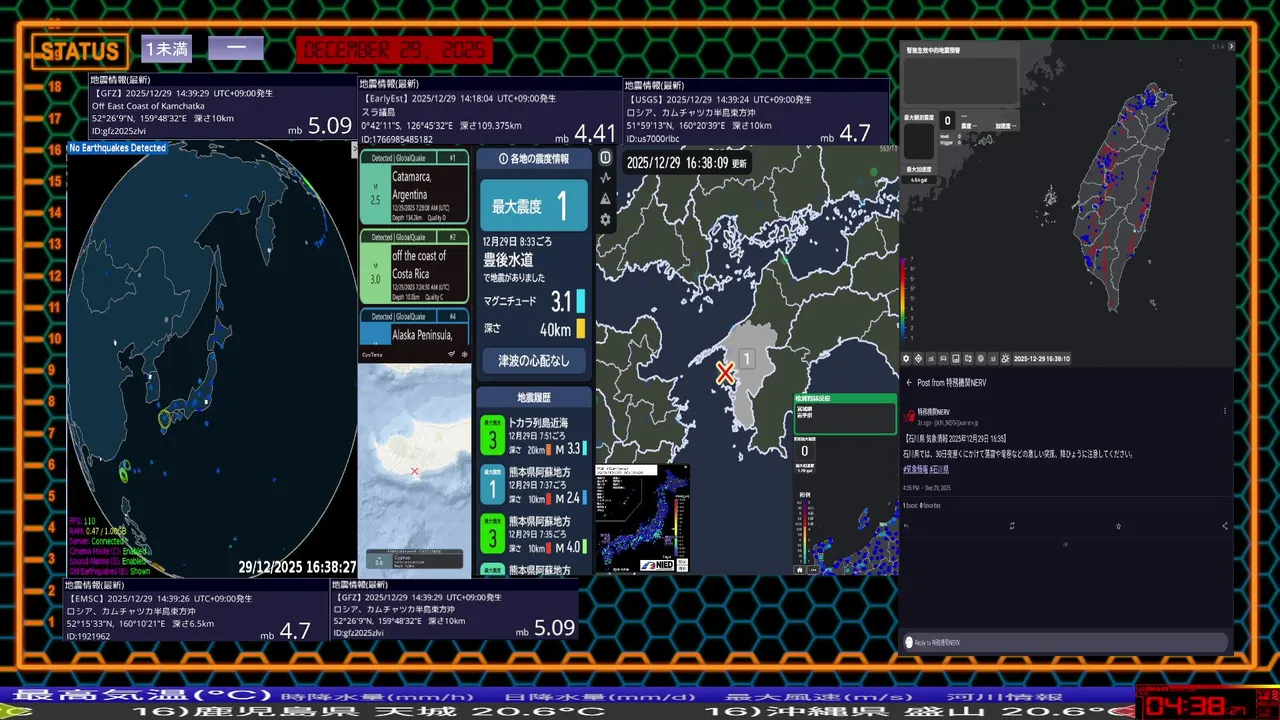Screen dimensions: 1280x720
Task: Click the diamond locate icon in Taiwan toolbar
Action: tap(918, 359)
